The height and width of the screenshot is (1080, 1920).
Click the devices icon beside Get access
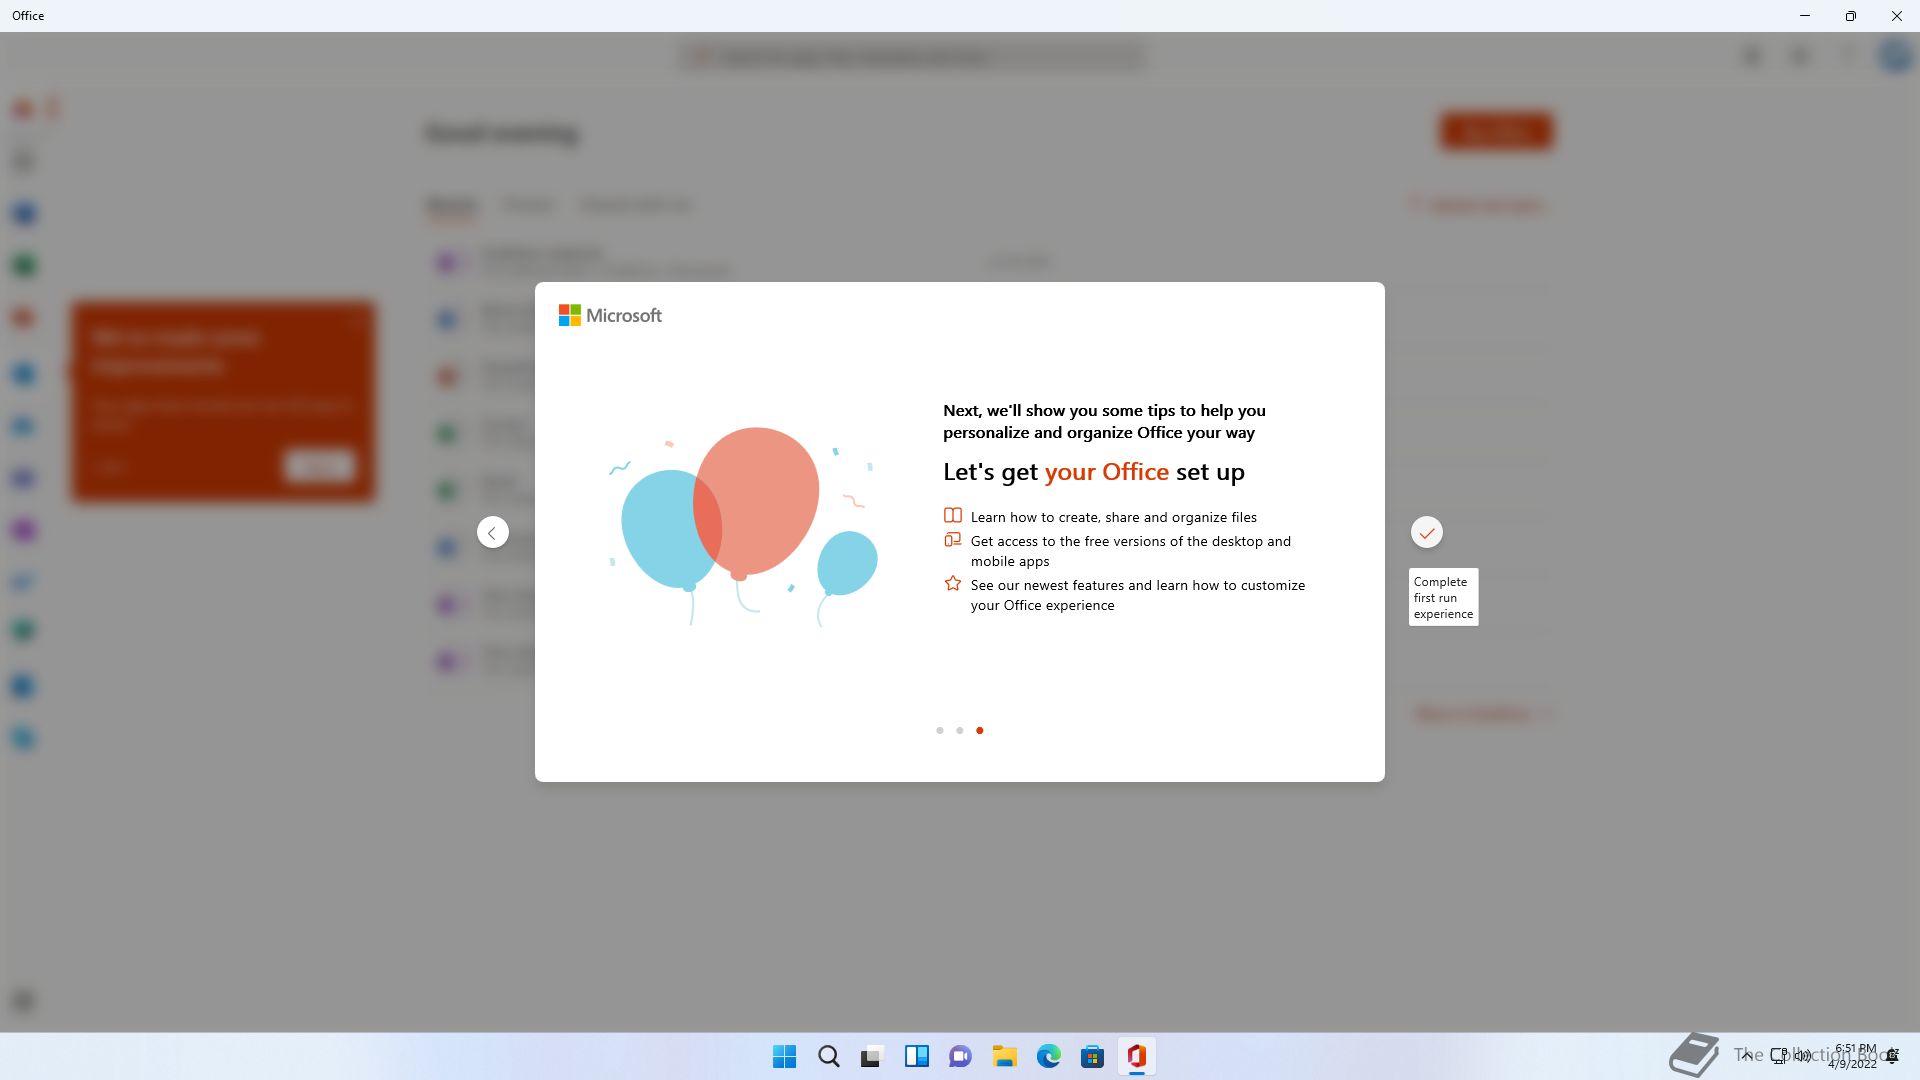pyautogui.click(x=953, y=540)
